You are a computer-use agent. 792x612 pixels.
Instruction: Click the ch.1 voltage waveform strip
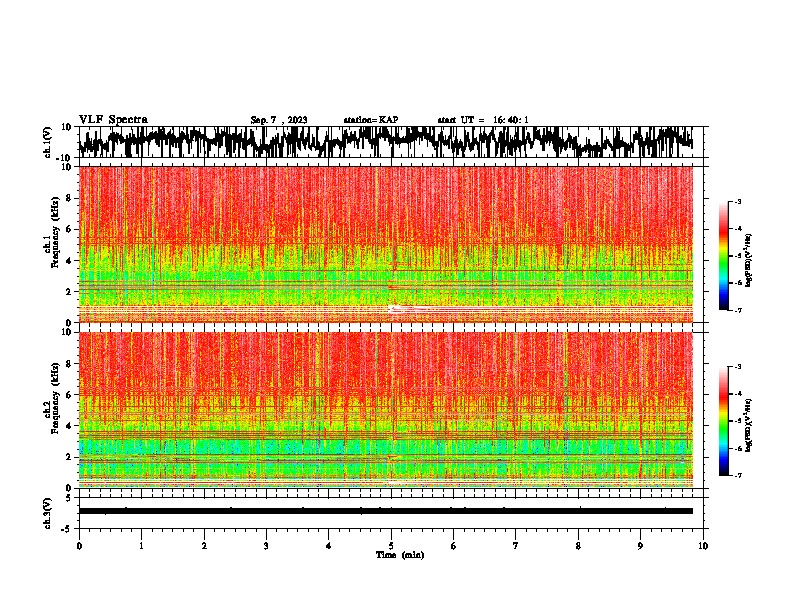point(386,142)
